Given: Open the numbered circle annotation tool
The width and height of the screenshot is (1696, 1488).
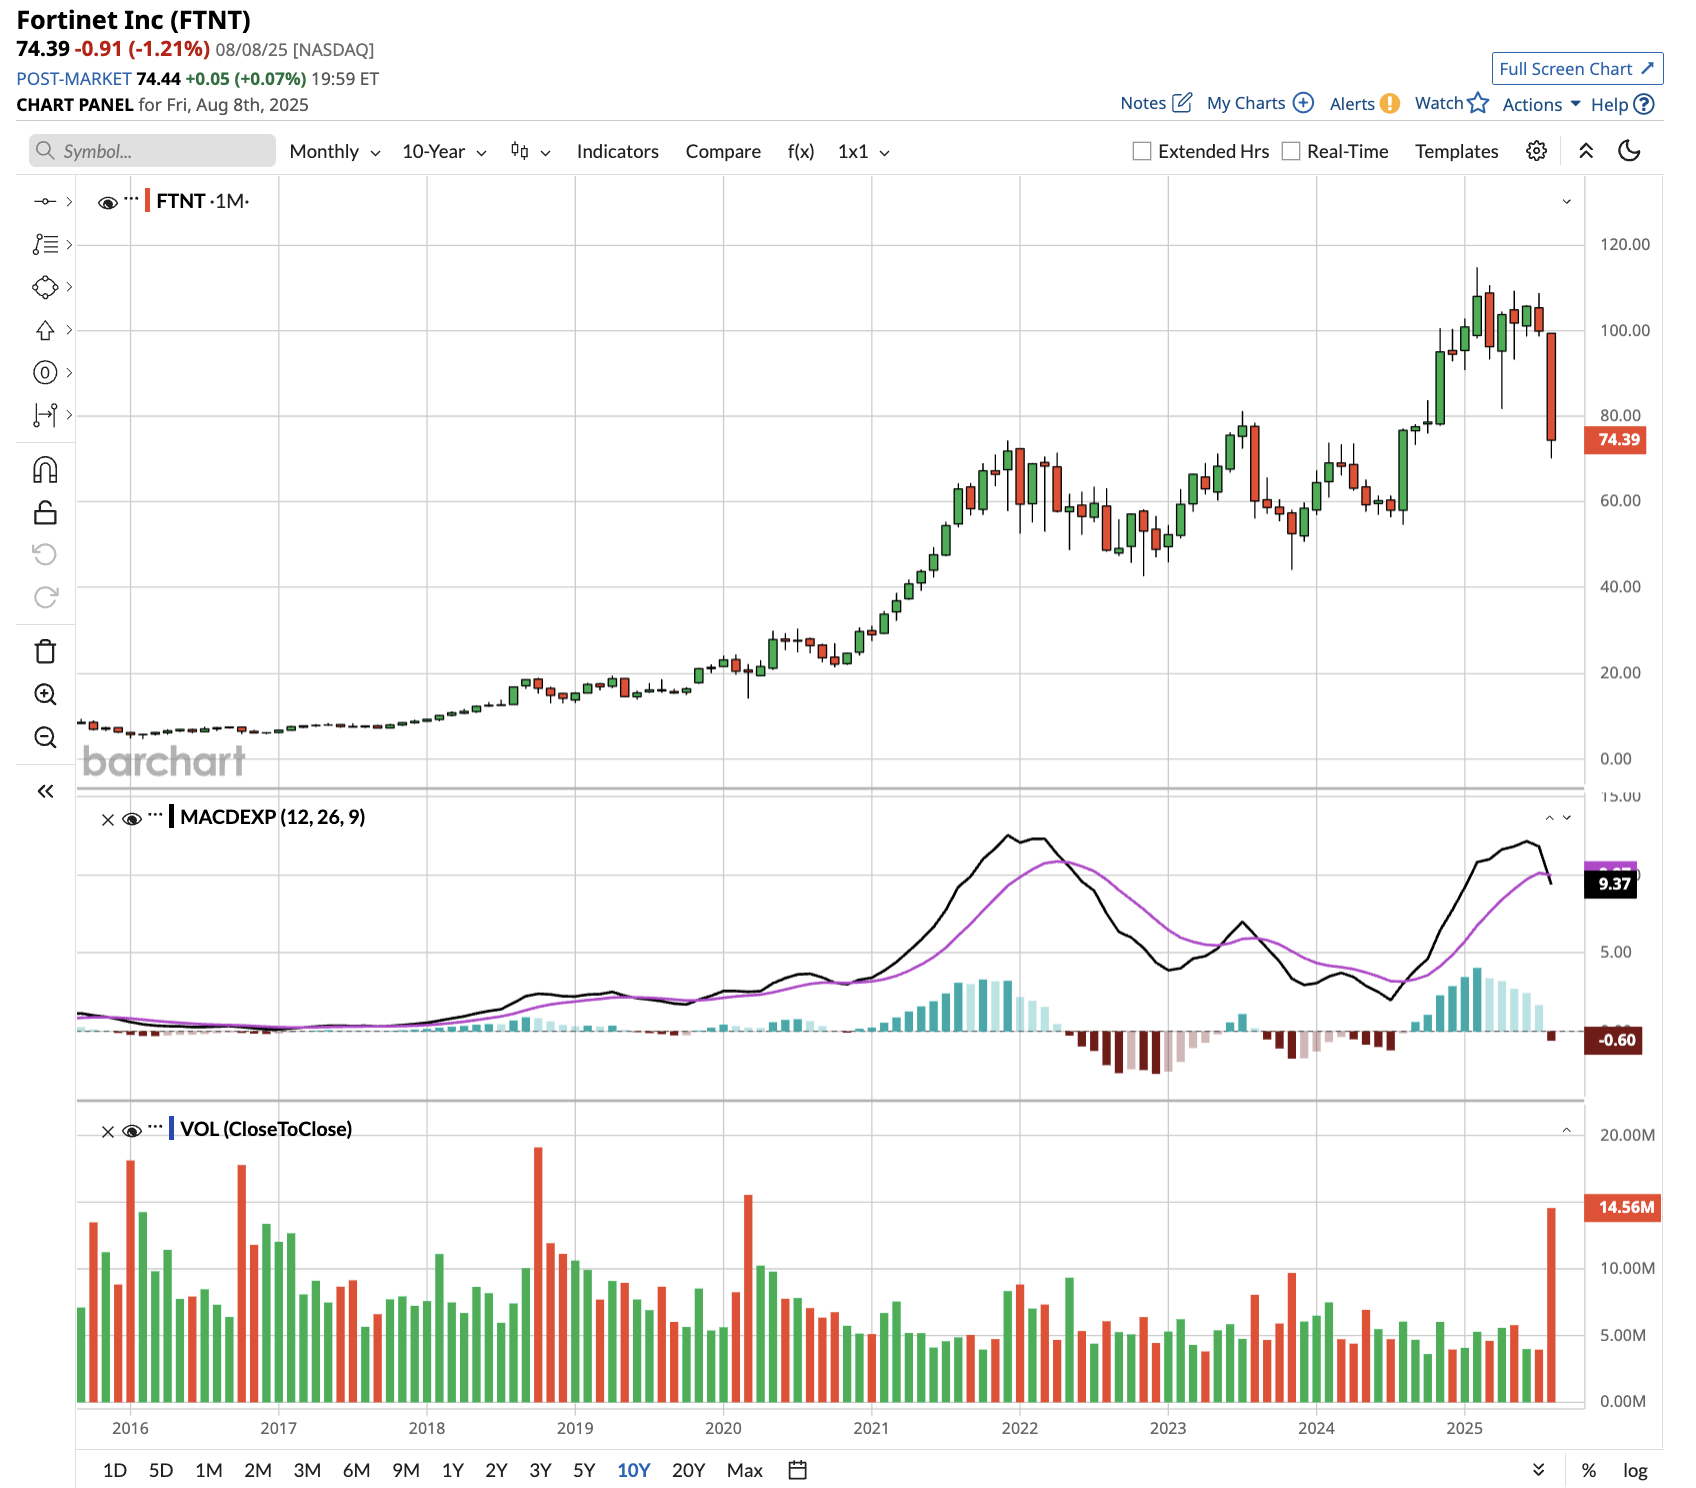Looking at the screenshot, I should pyautogui.click(x=45, y=373).
